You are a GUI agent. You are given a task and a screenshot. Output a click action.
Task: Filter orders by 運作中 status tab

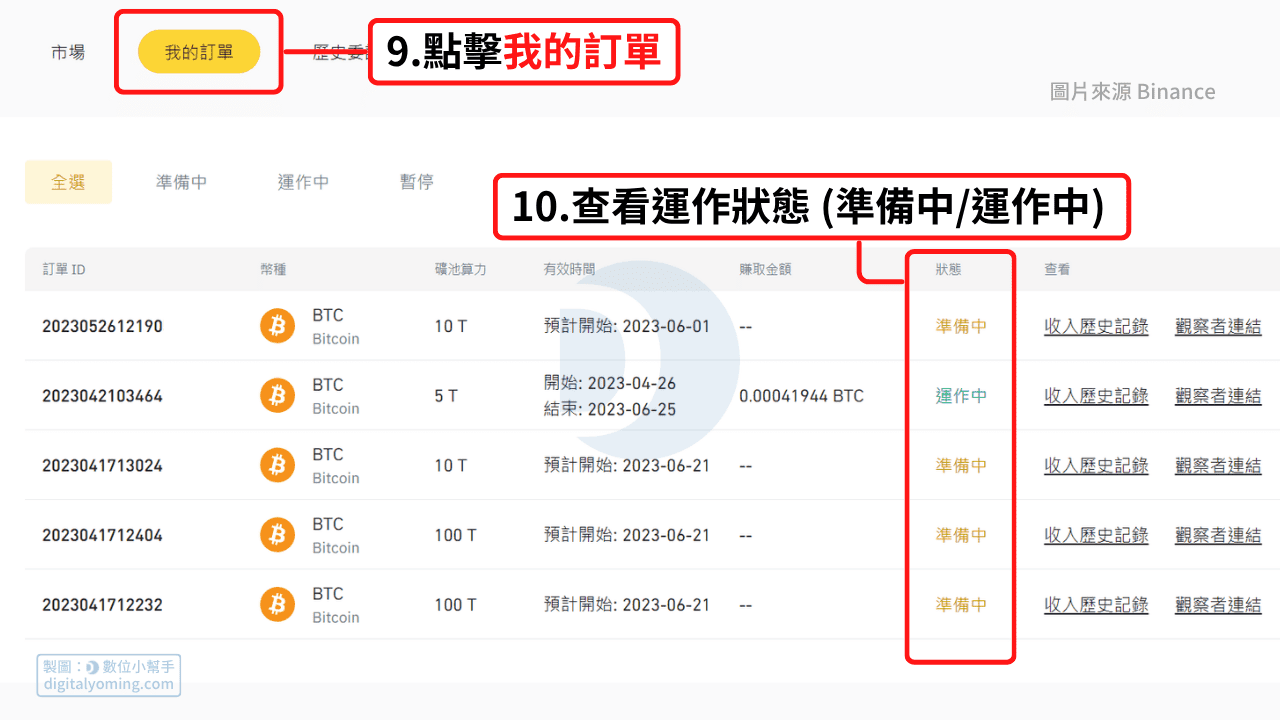pyautogui.click(x=303, y=182)
